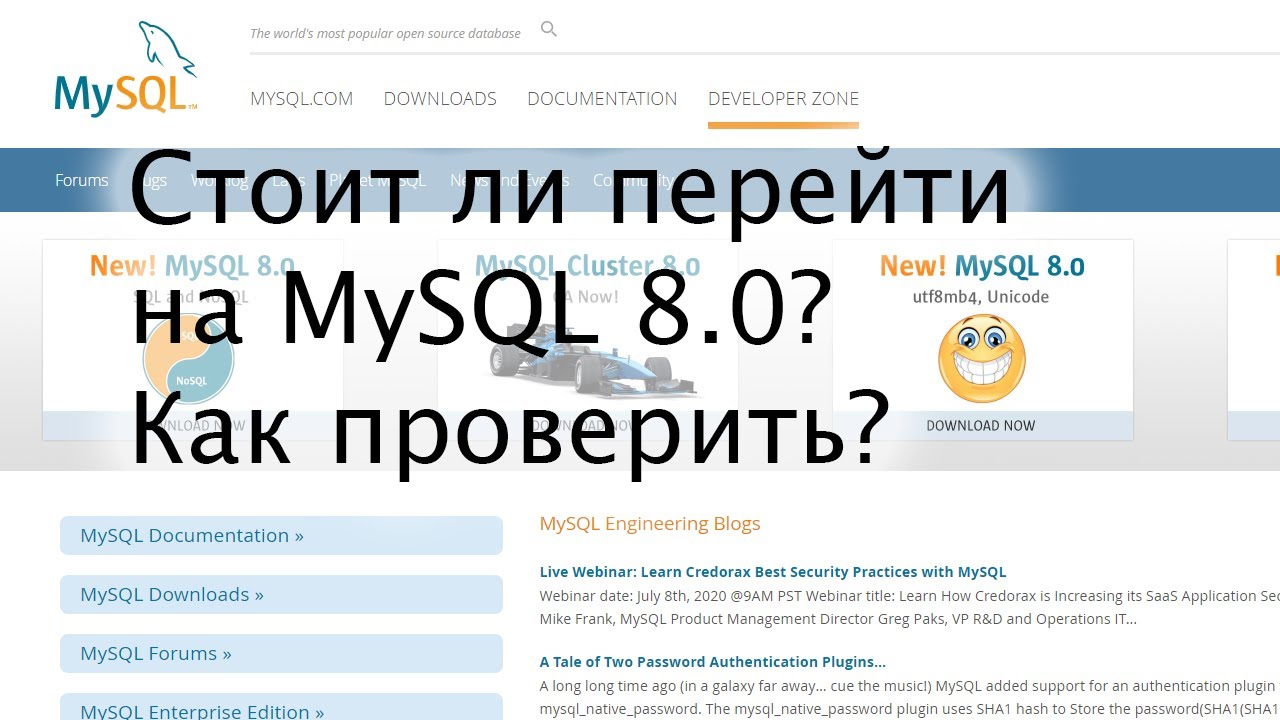The height and width of the screenshot is (720, 1280).
Task: Open A Tale of Two Password Authentication Plugins
Action: pyautogui.click(x=713, y=661)
